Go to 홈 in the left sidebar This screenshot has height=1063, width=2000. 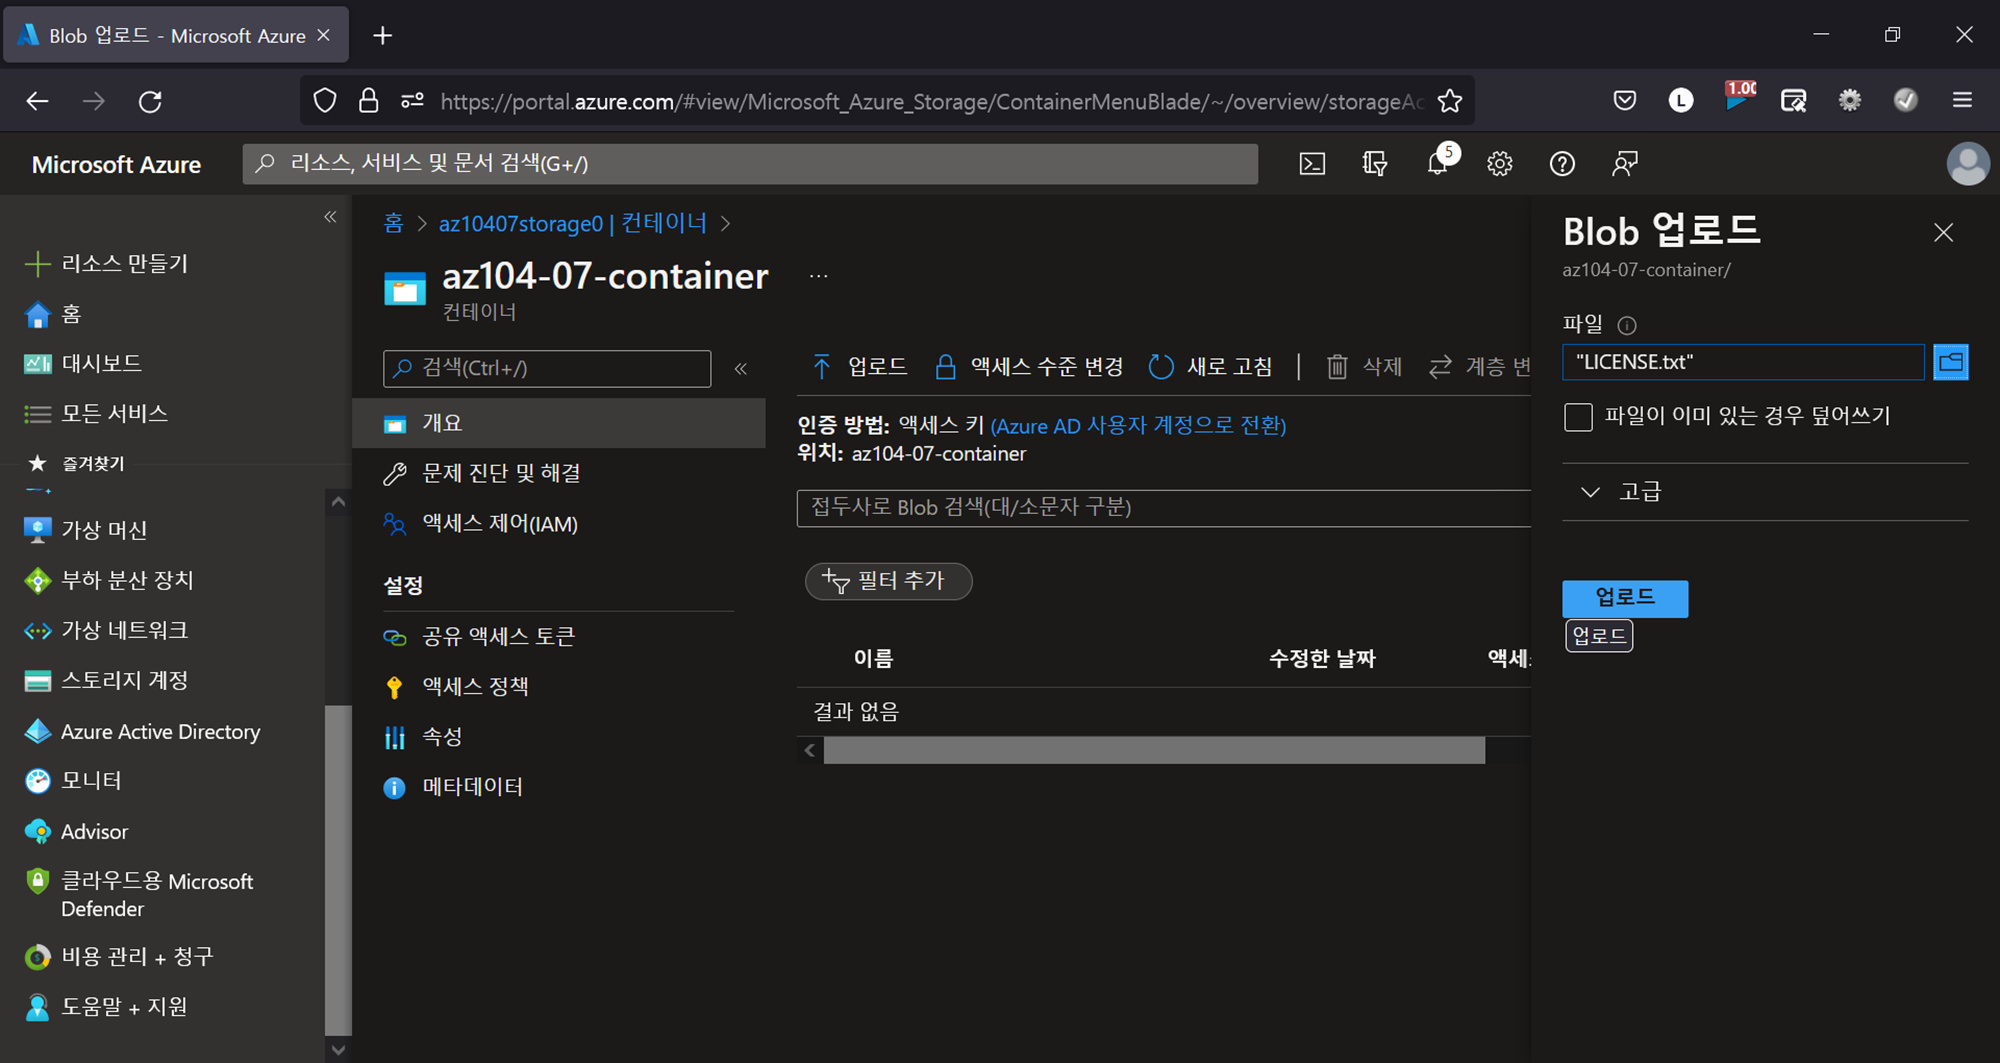(53, 314)
